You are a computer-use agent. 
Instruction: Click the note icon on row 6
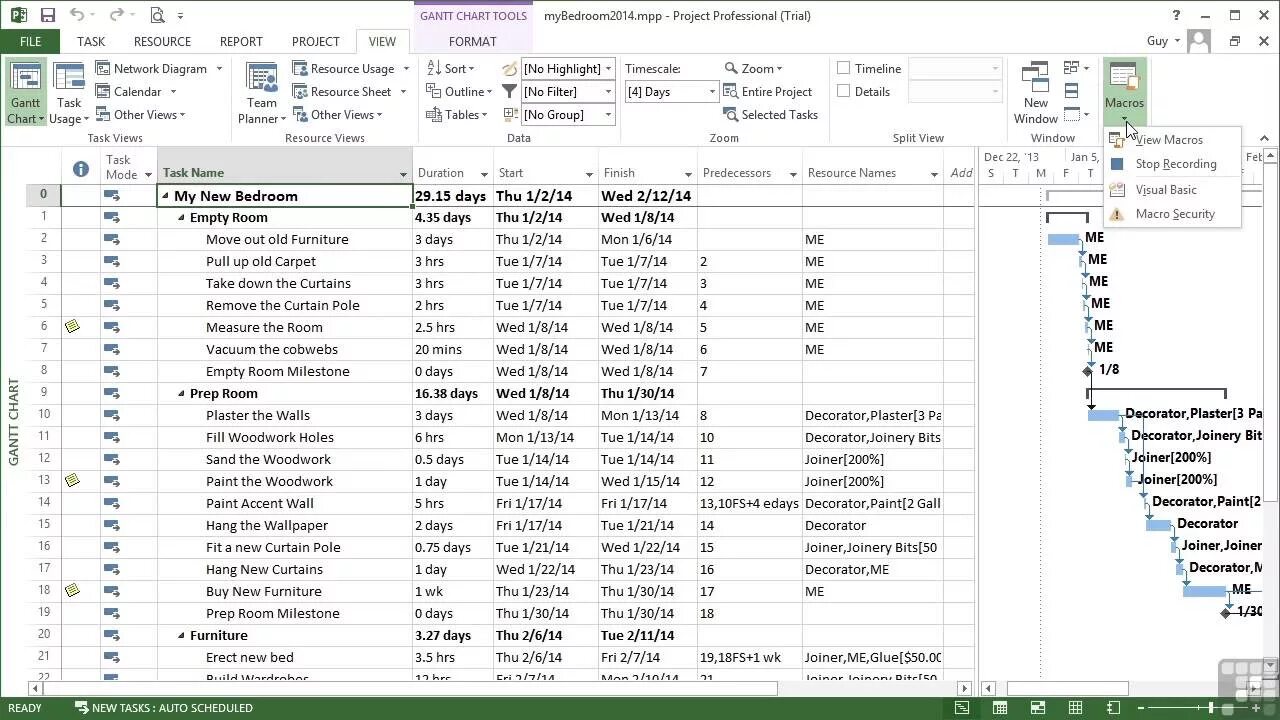(72, 326)
